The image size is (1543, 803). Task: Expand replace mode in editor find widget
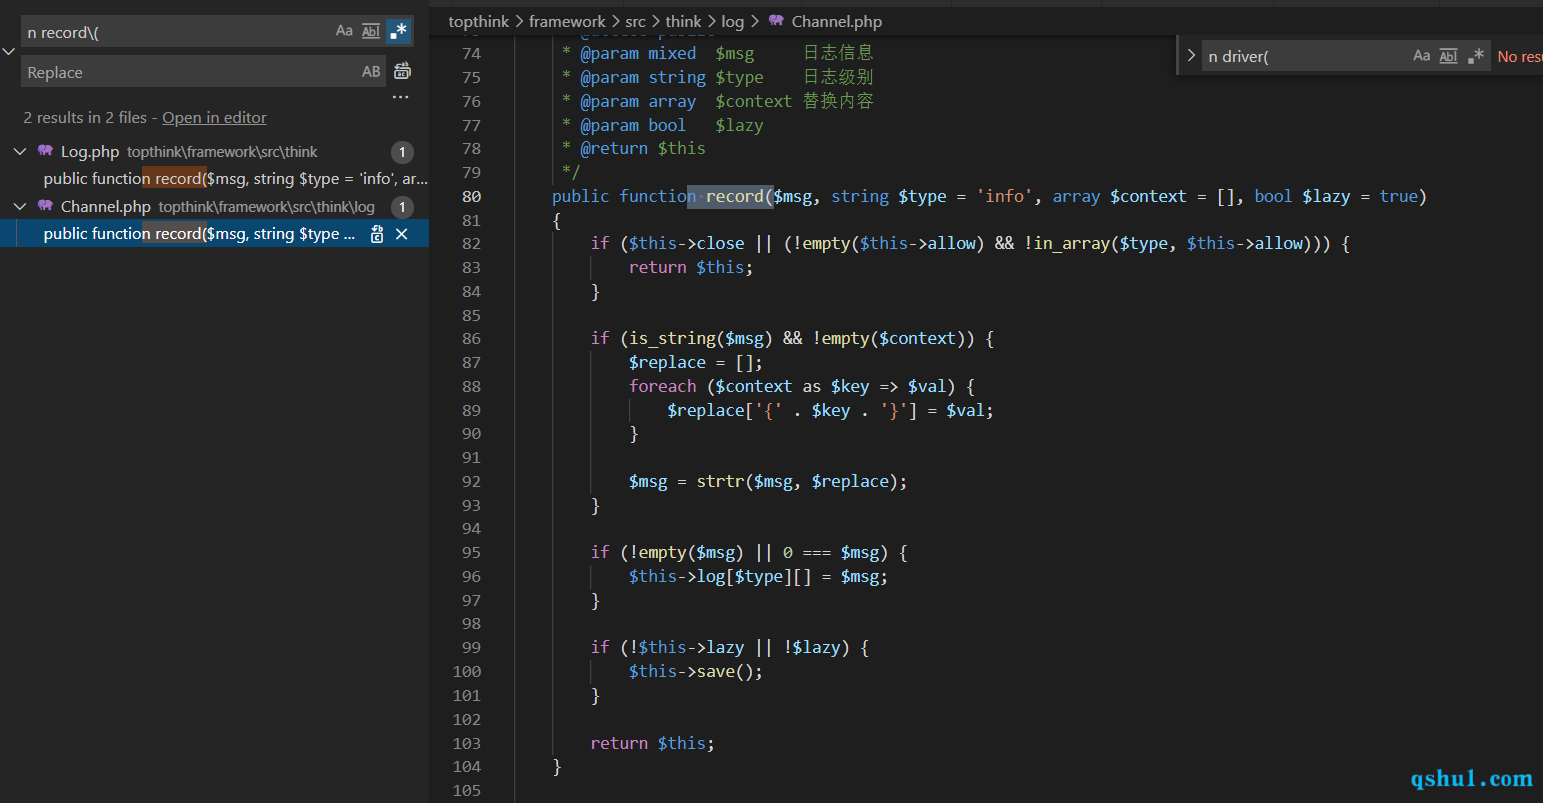(x=1191, y=56)
